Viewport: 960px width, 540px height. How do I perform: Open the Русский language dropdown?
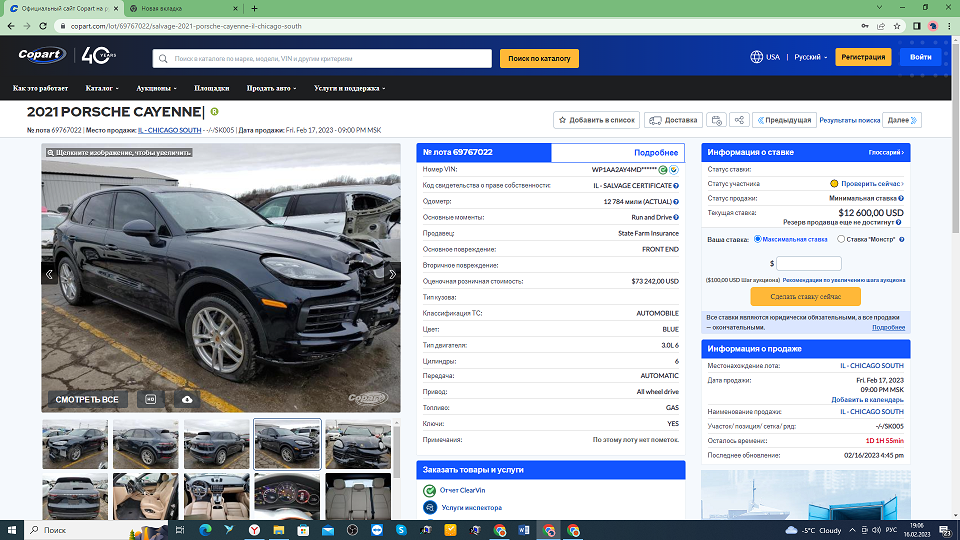tap(811, 57)
